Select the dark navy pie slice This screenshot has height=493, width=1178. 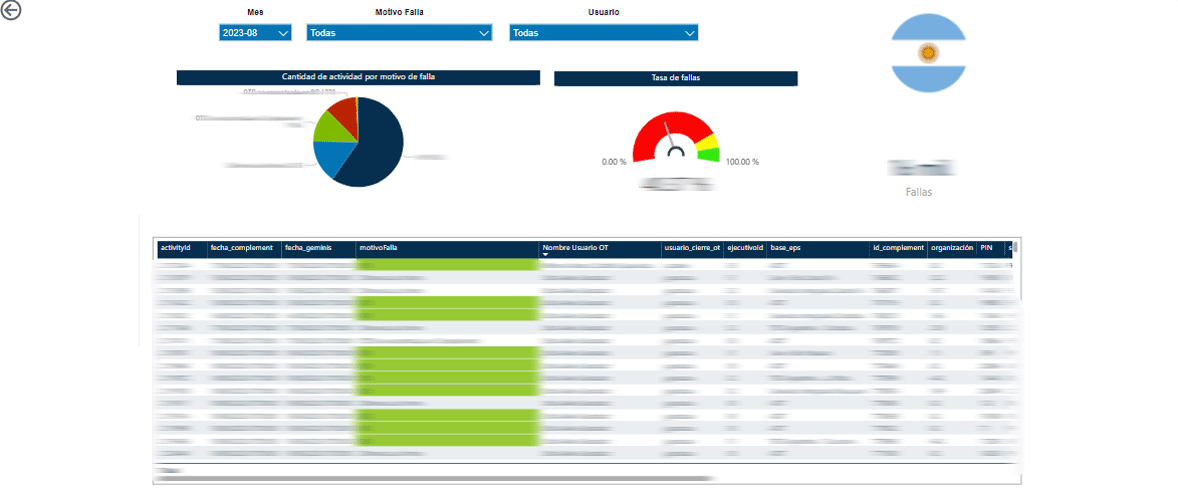pos(376,147)
